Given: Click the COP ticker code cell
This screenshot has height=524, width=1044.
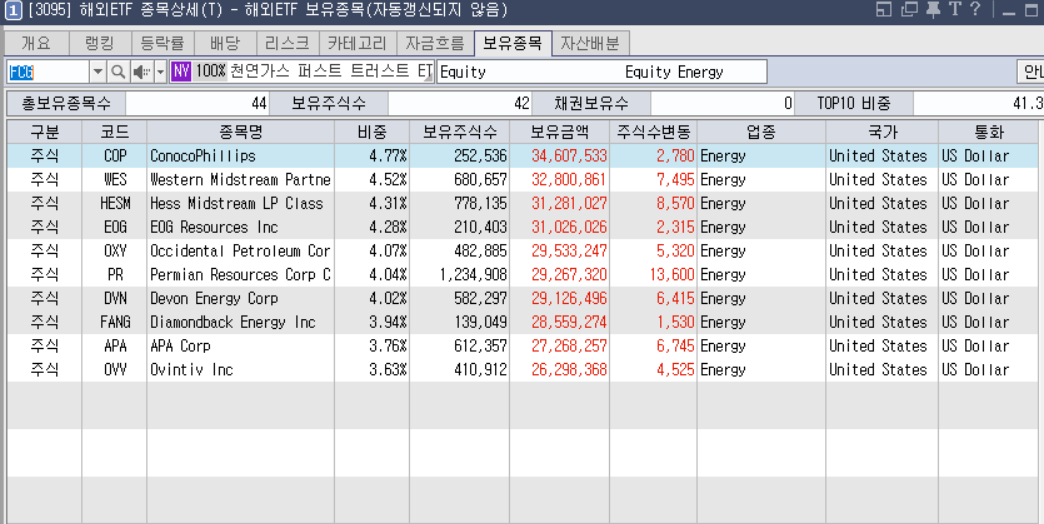Looking at the screenshot, I should pos(115,156).
